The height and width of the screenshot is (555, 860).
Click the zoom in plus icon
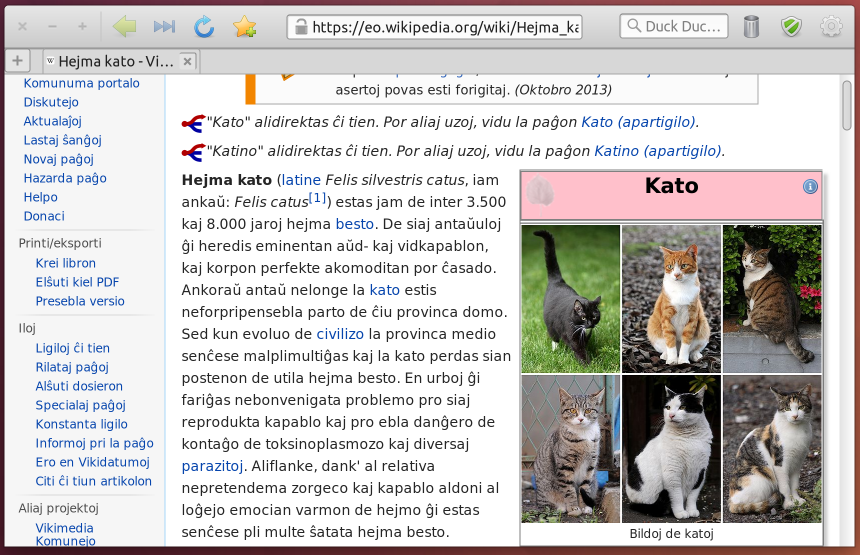tap(82, 26)
